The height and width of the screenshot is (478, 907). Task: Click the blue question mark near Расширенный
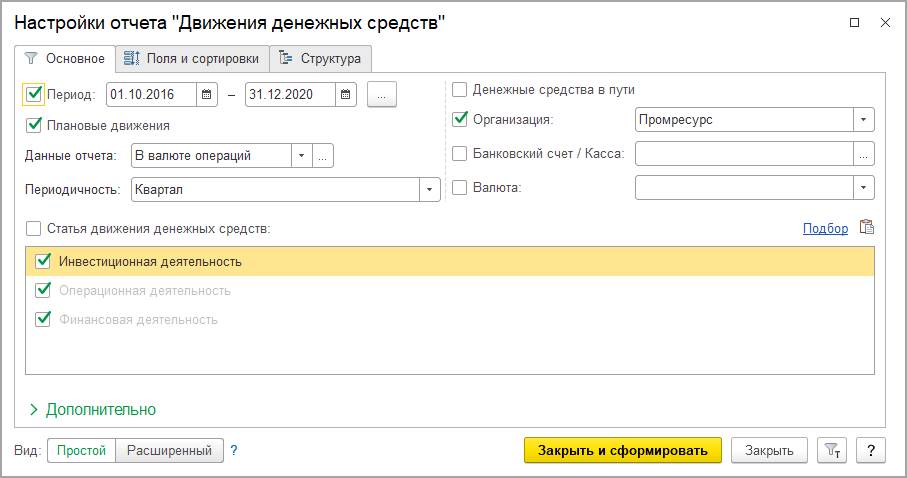click(x=234, y=451)
